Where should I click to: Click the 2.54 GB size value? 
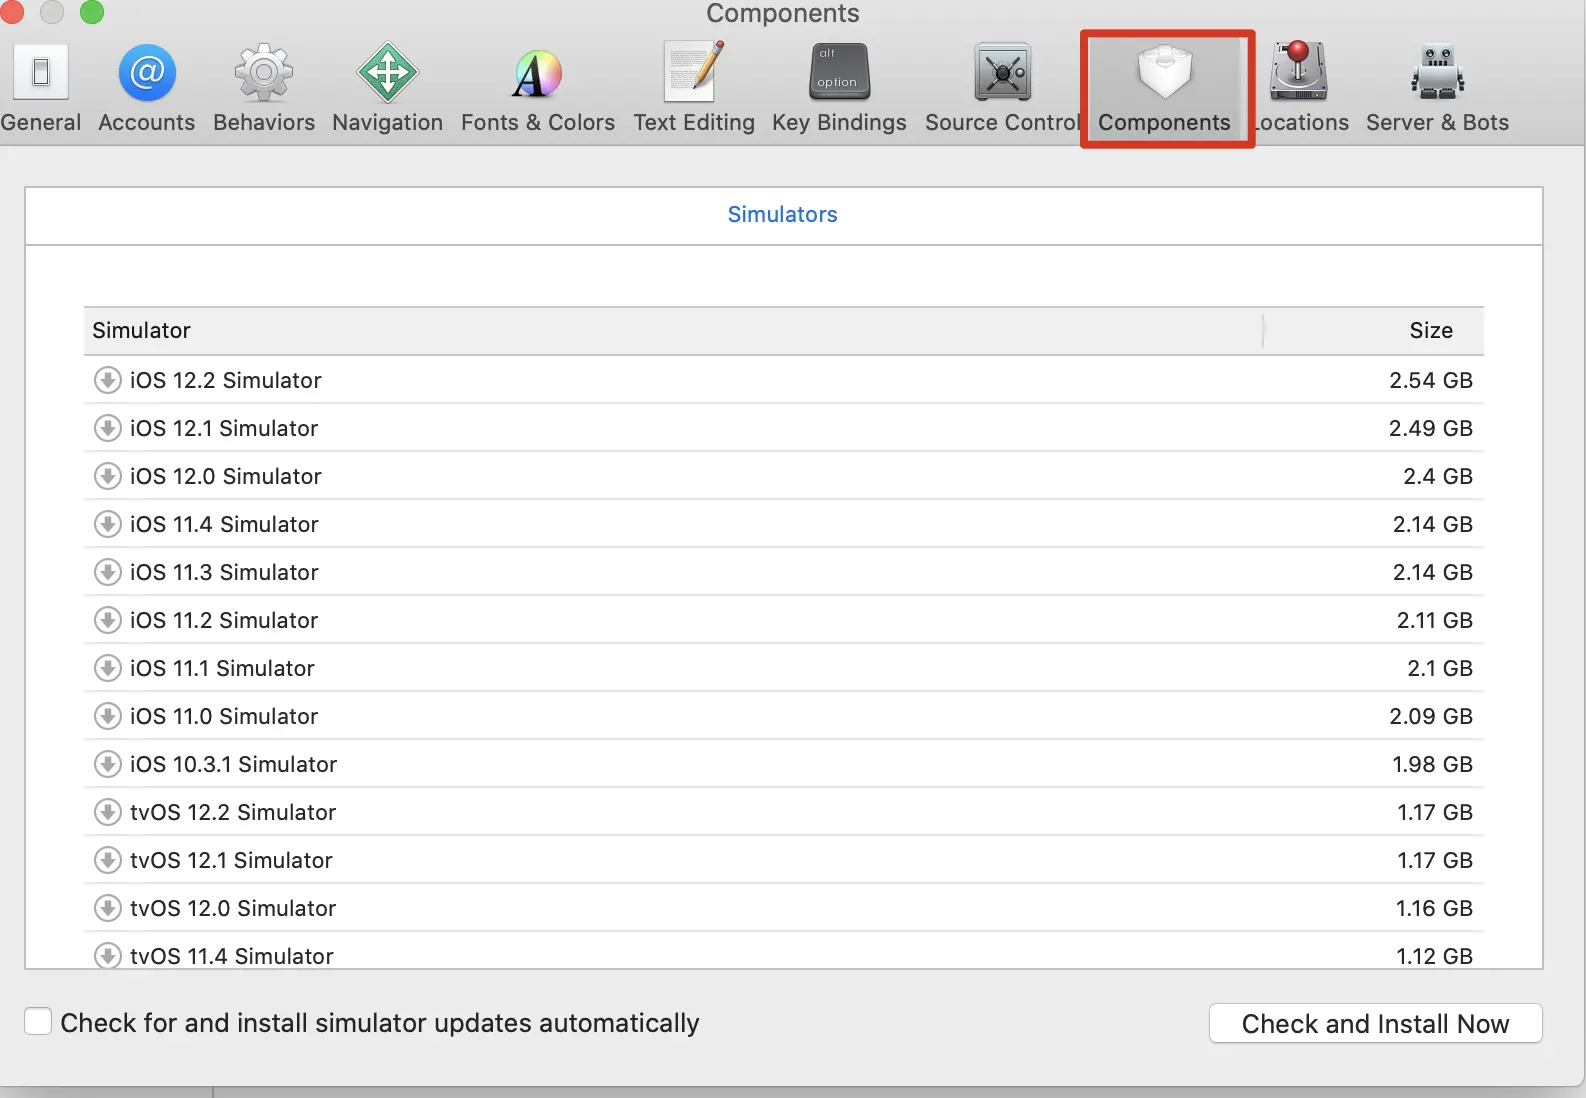[1430, 380]
